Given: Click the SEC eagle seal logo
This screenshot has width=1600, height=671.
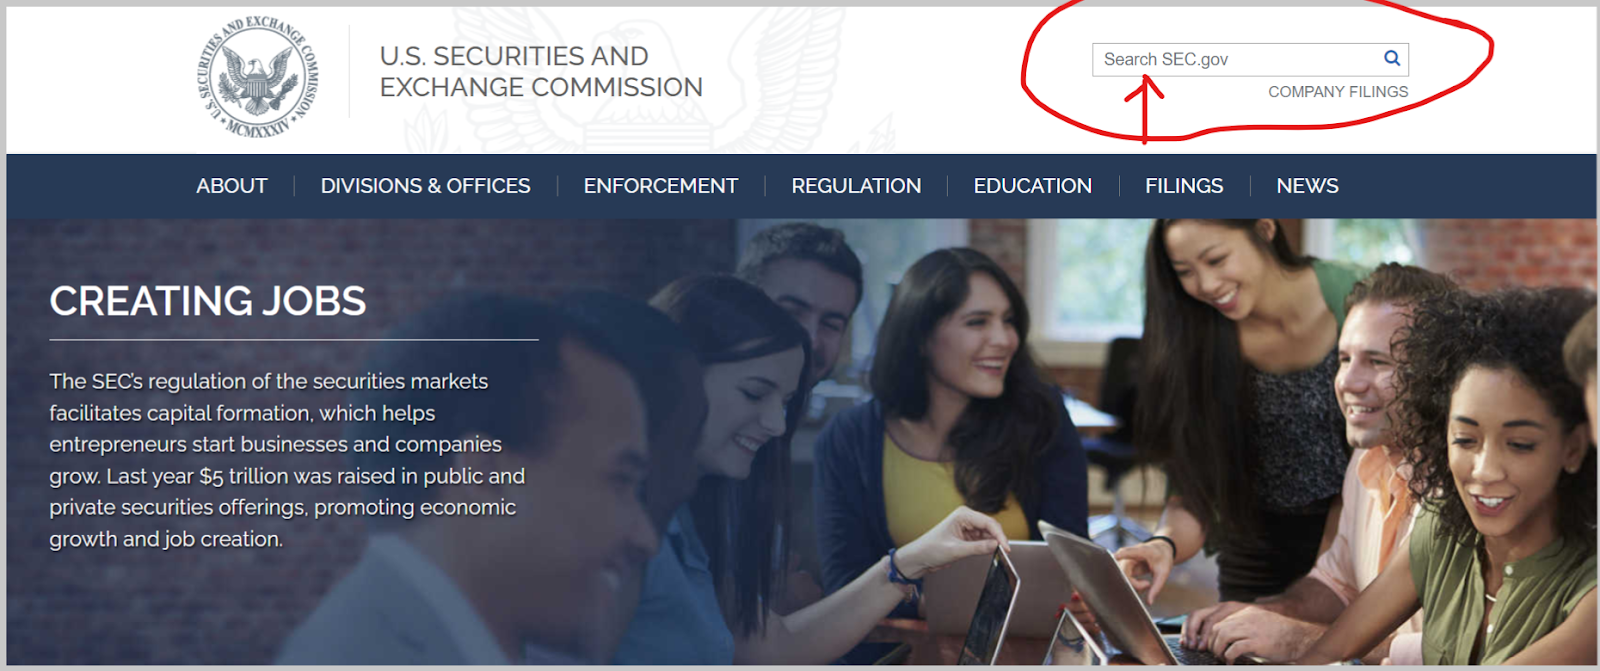Looking at the screenshot, I should coord(258,78).
